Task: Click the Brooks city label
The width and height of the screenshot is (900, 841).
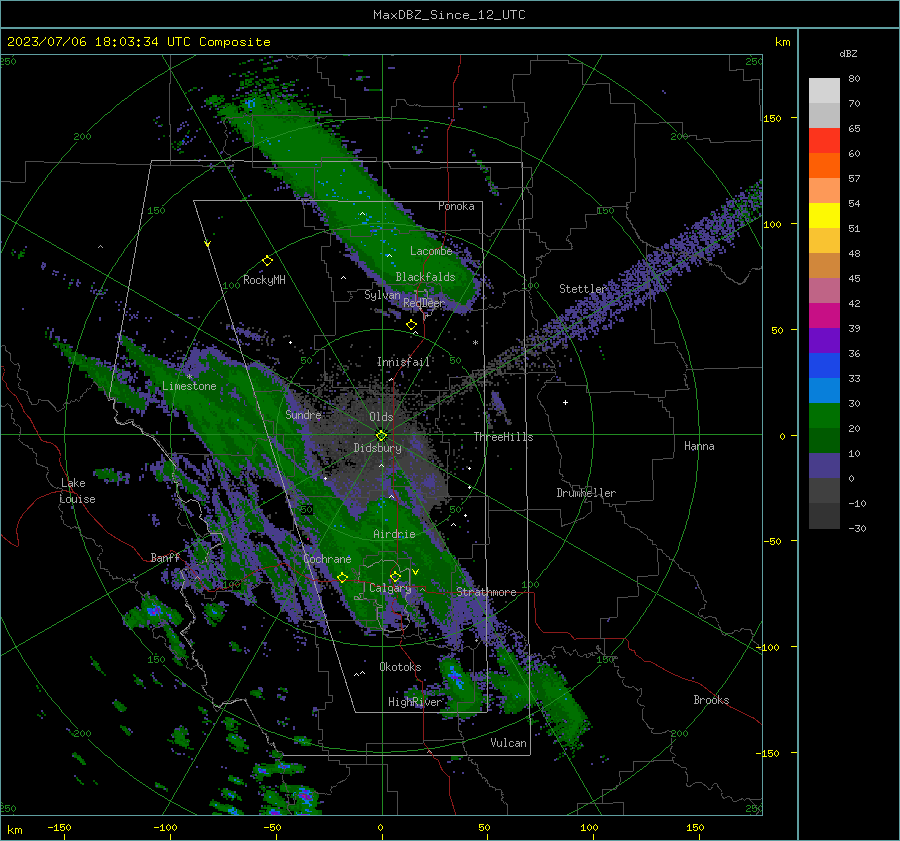Action: tap(711, 700)
